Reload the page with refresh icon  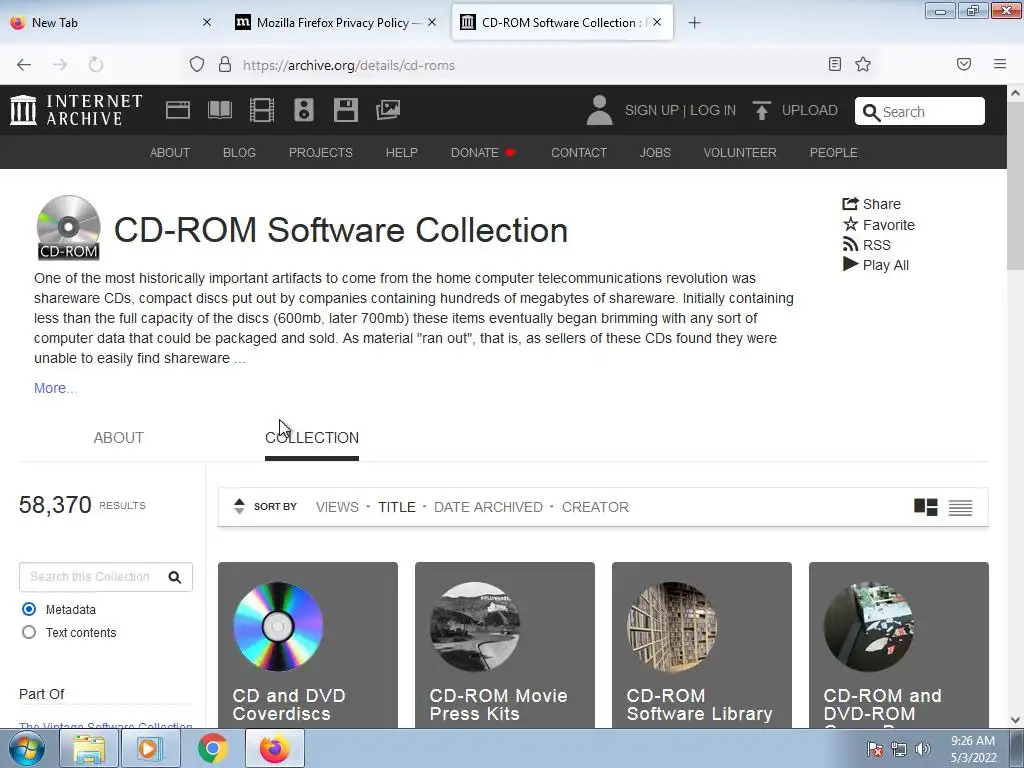pos(96,65)
